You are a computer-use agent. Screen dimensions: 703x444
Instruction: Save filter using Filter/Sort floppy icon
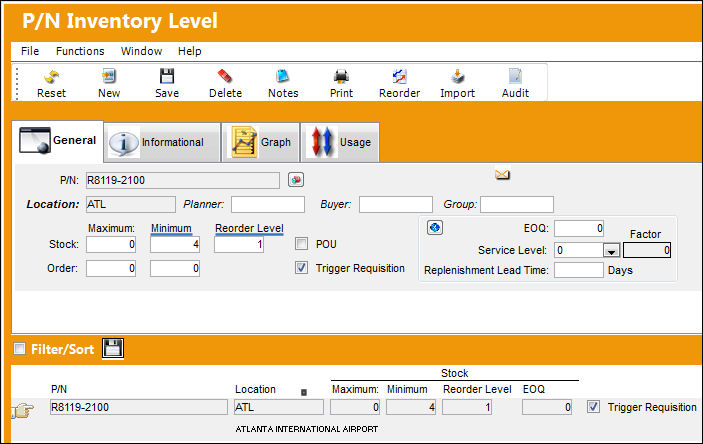[113, 348]
